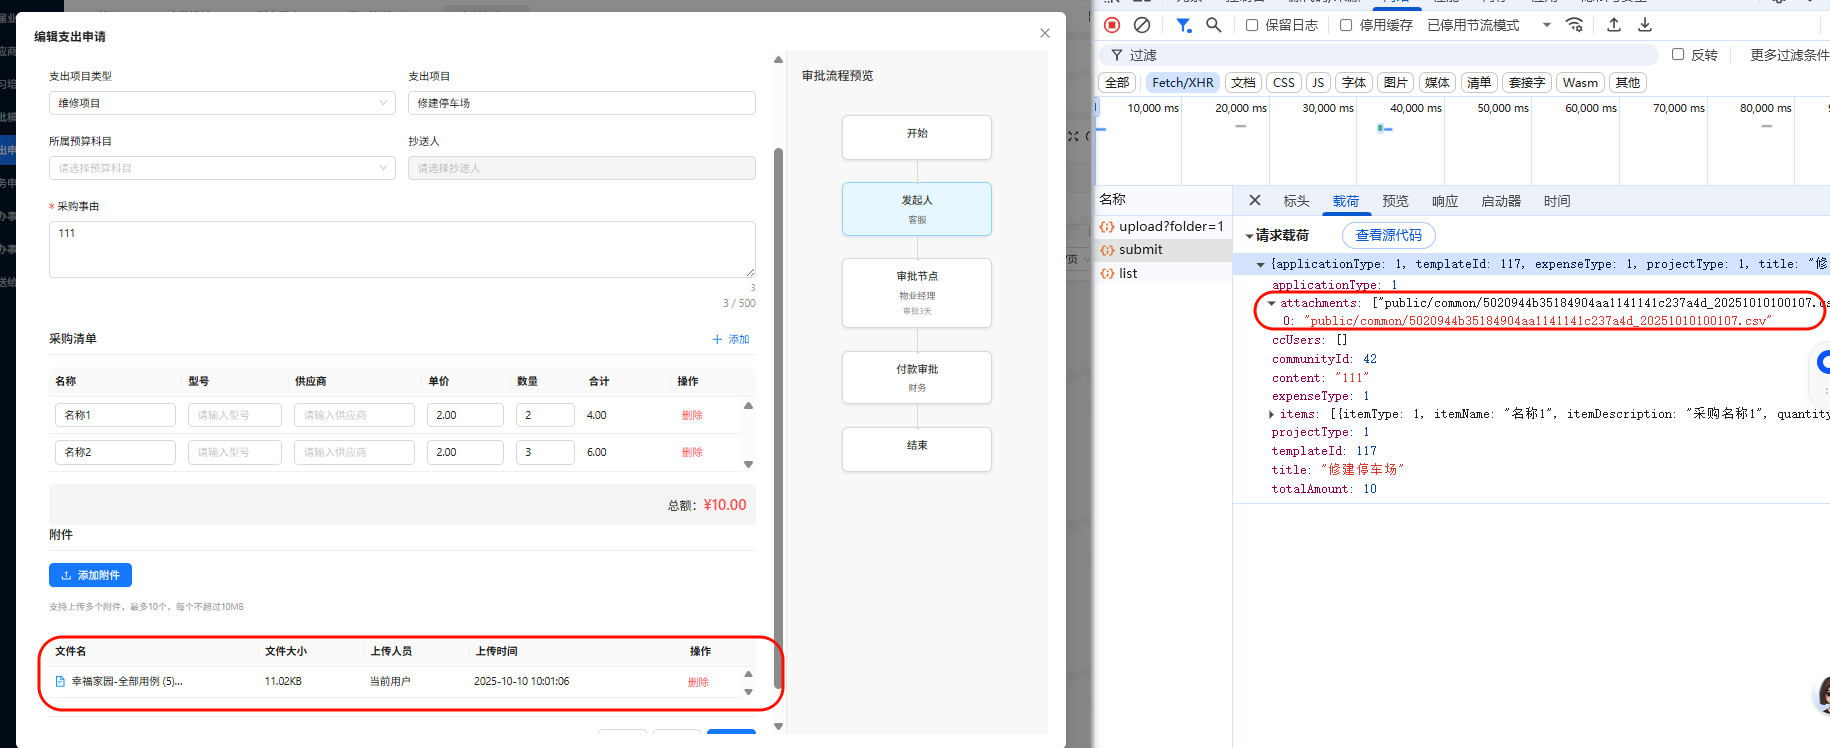Viewport: 1830px width, 748px height.
Task: Switch to the 响应 tab
Action: click(1445, 201)
